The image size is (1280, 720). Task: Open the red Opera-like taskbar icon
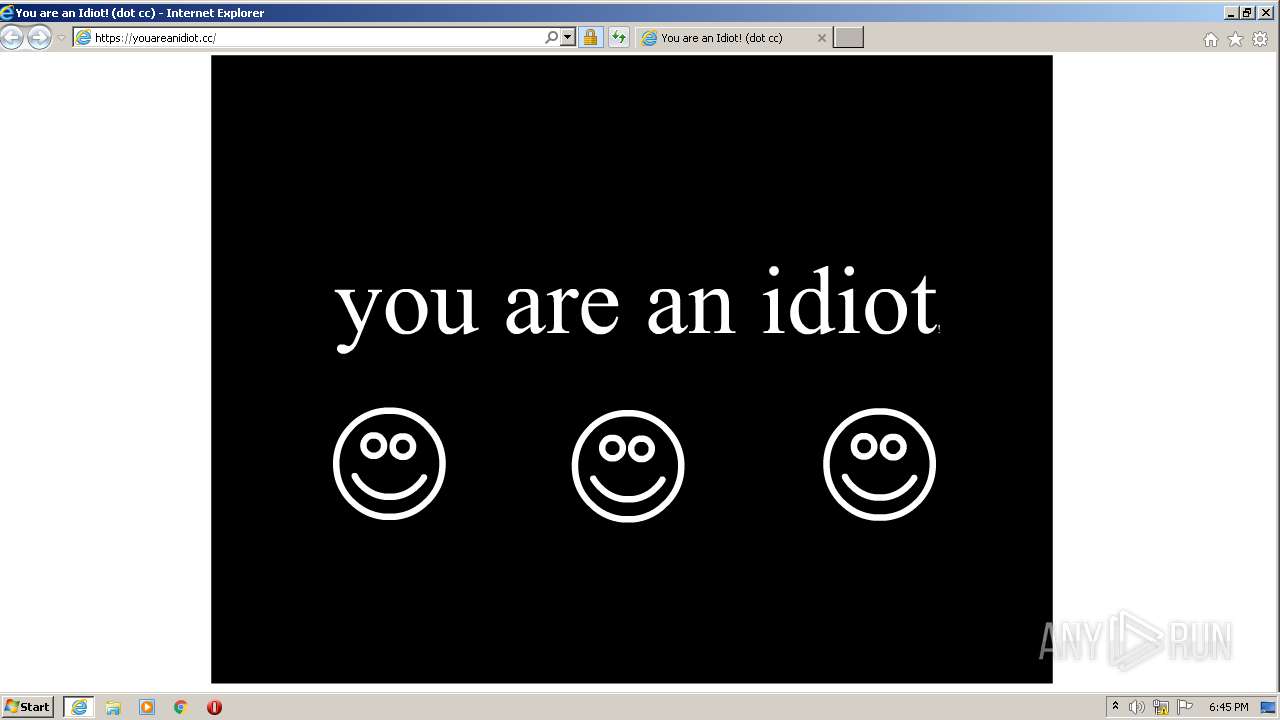click(x=214, y=707)
